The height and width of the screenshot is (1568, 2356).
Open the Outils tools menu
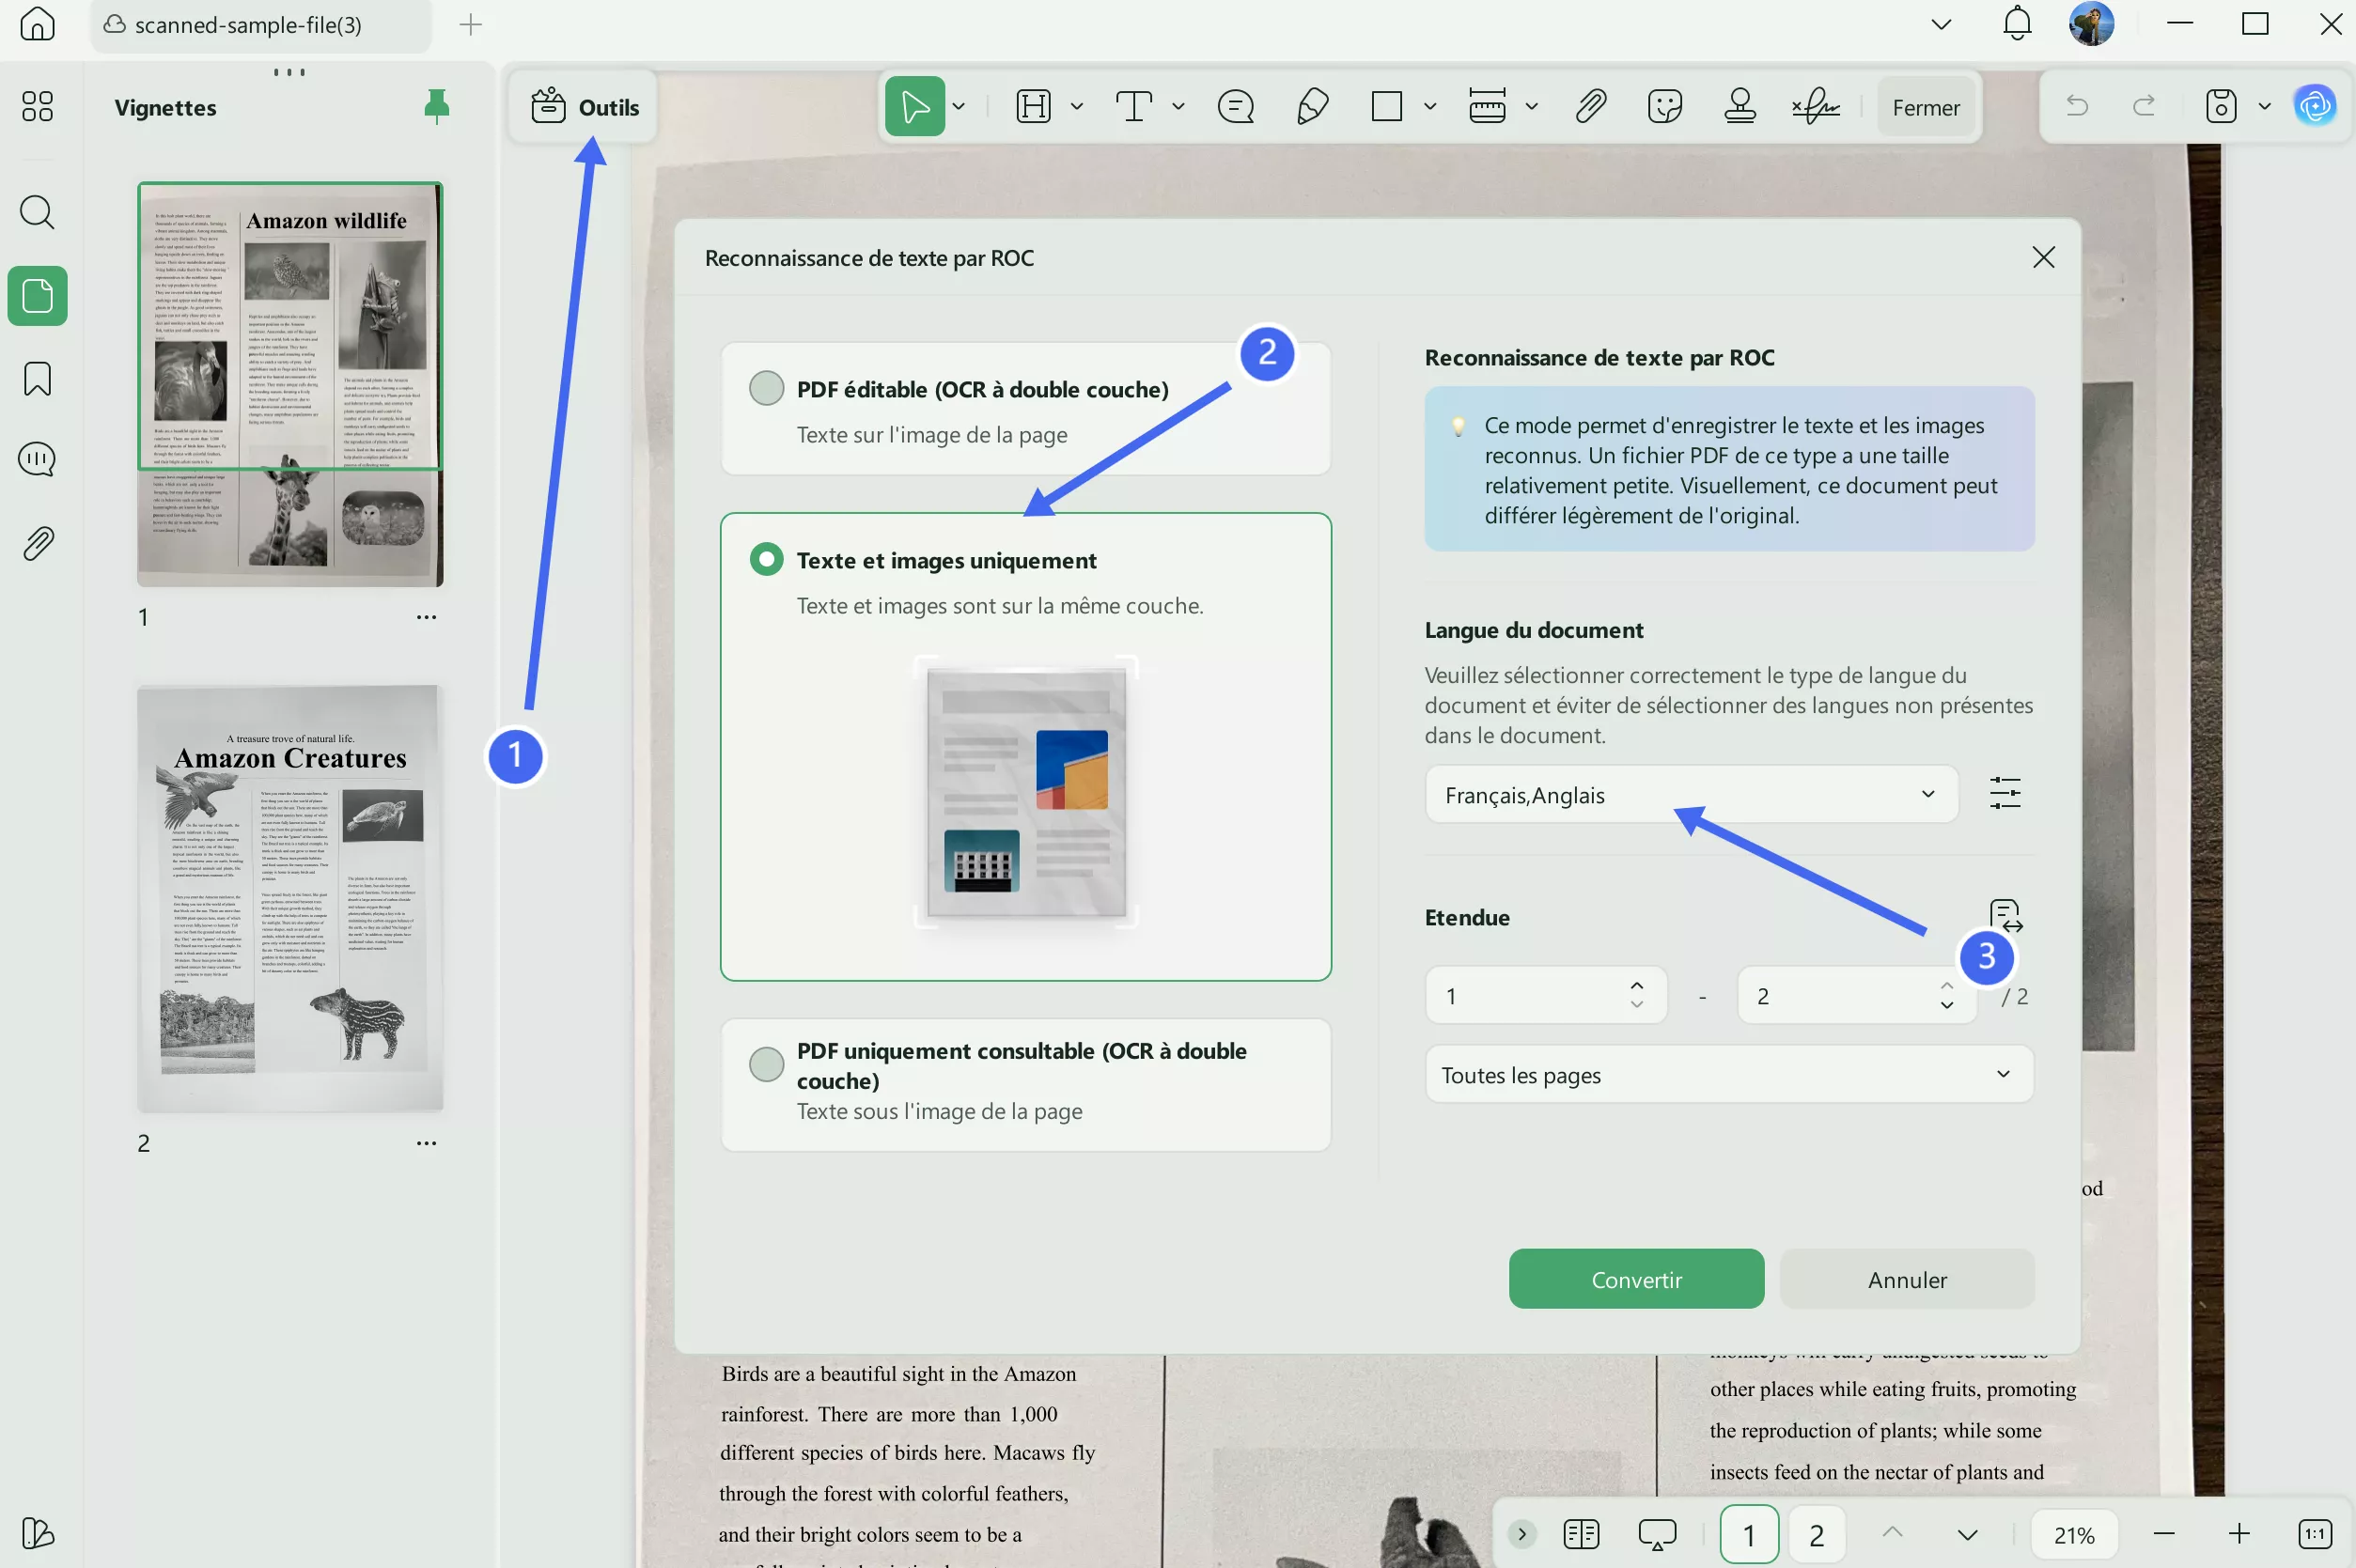tap(585, 107)
